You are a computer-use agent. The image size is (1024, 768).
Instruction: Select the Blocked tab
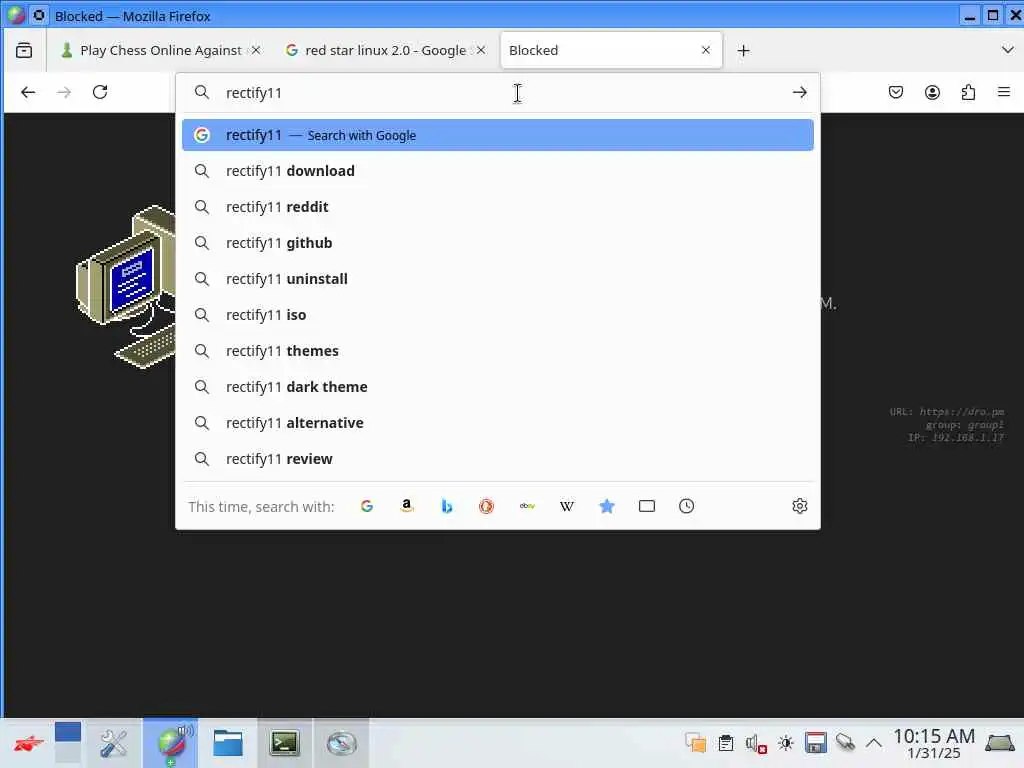(611, 50)
